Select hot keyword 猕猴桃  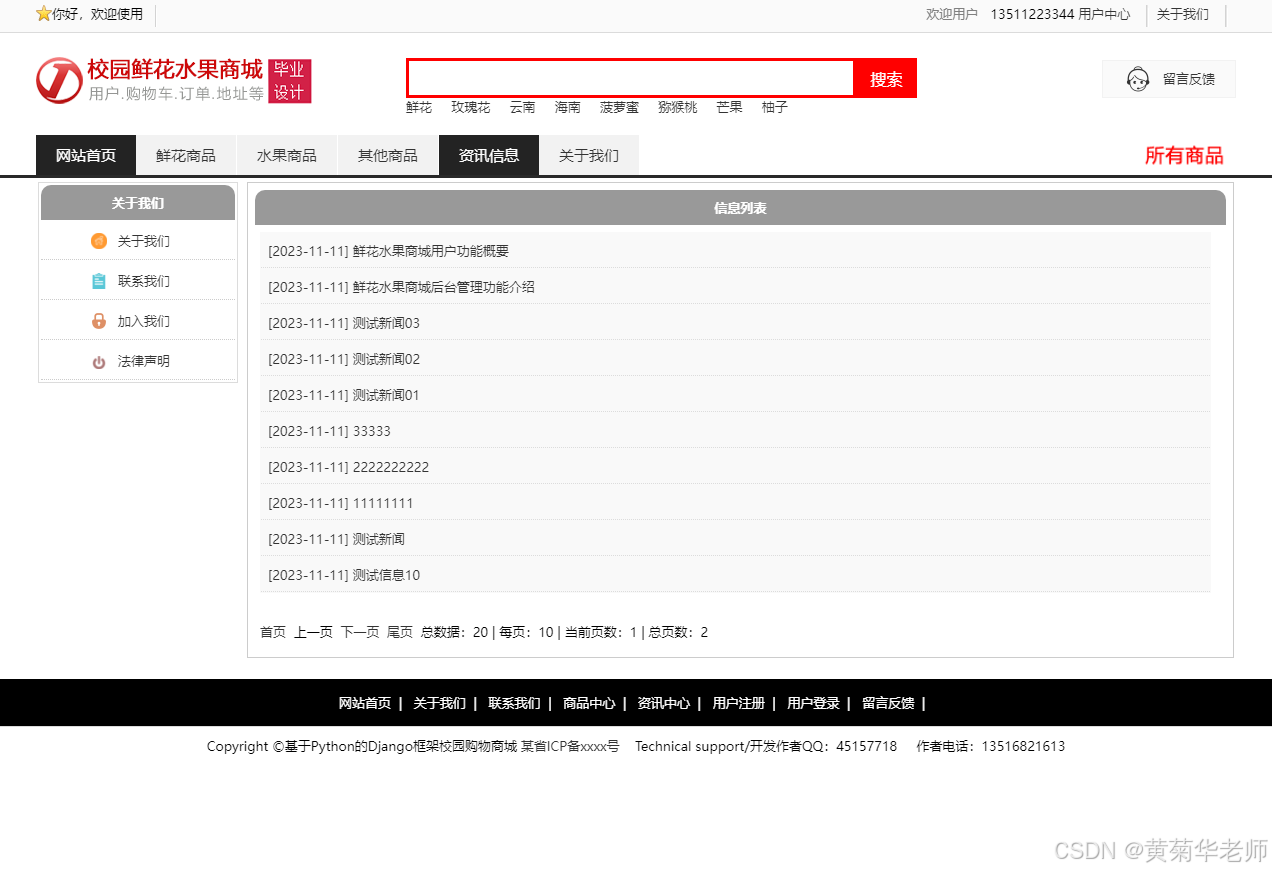[x=678, y=107]
